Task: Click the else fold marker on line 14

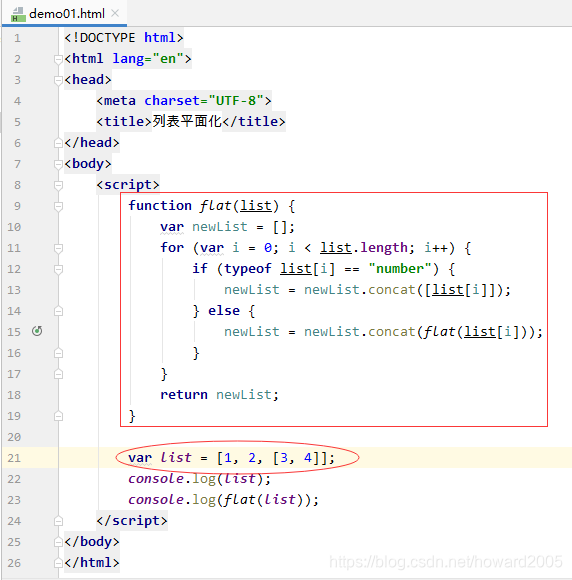Action: click(x=58, y=311)
